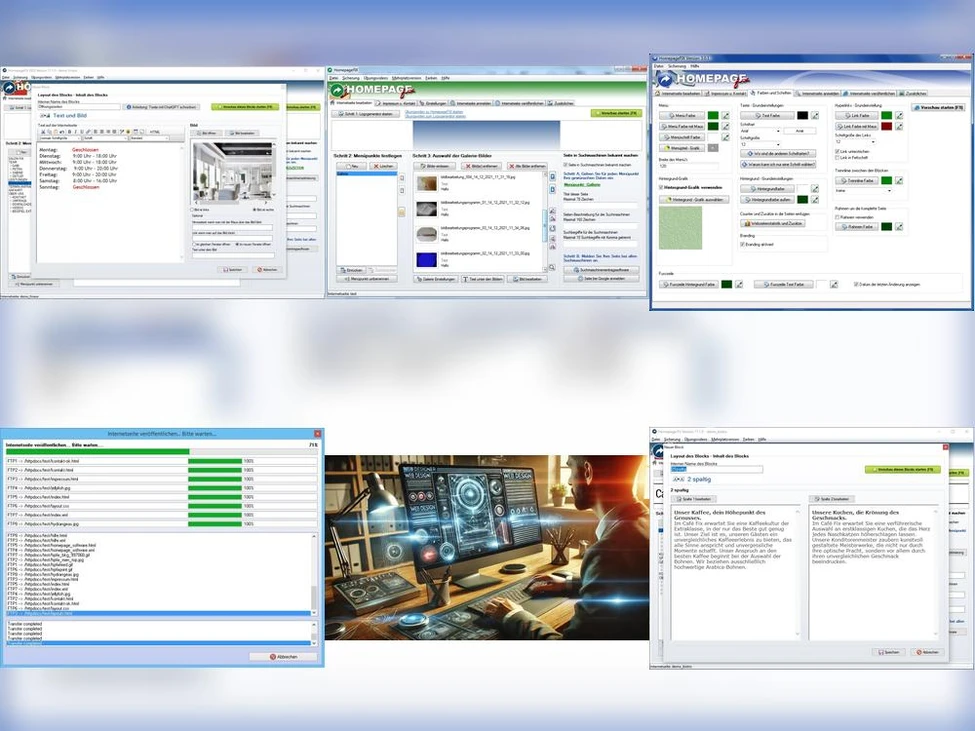The image size is (975, 731).
Task: Toggle Link unterstreichen checkbox
Action: point(837,152)
